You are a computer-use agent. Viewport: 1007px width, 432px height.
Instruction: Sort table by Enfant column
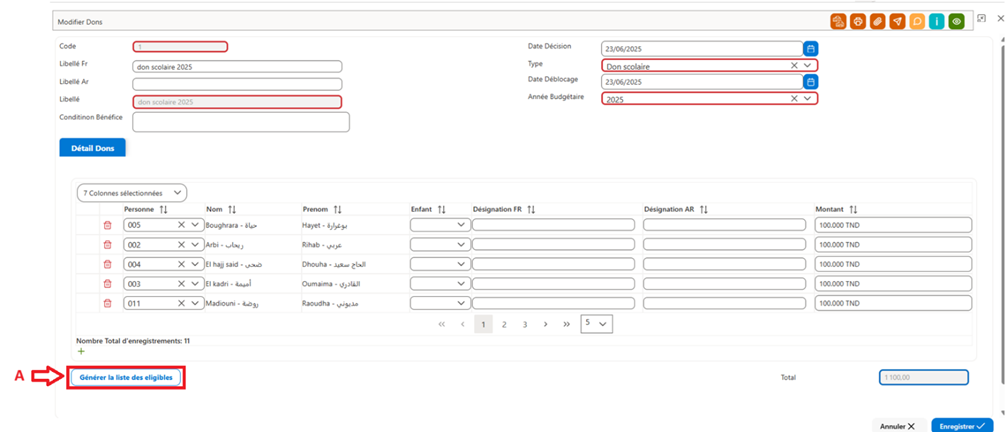(x=442, y=210)
